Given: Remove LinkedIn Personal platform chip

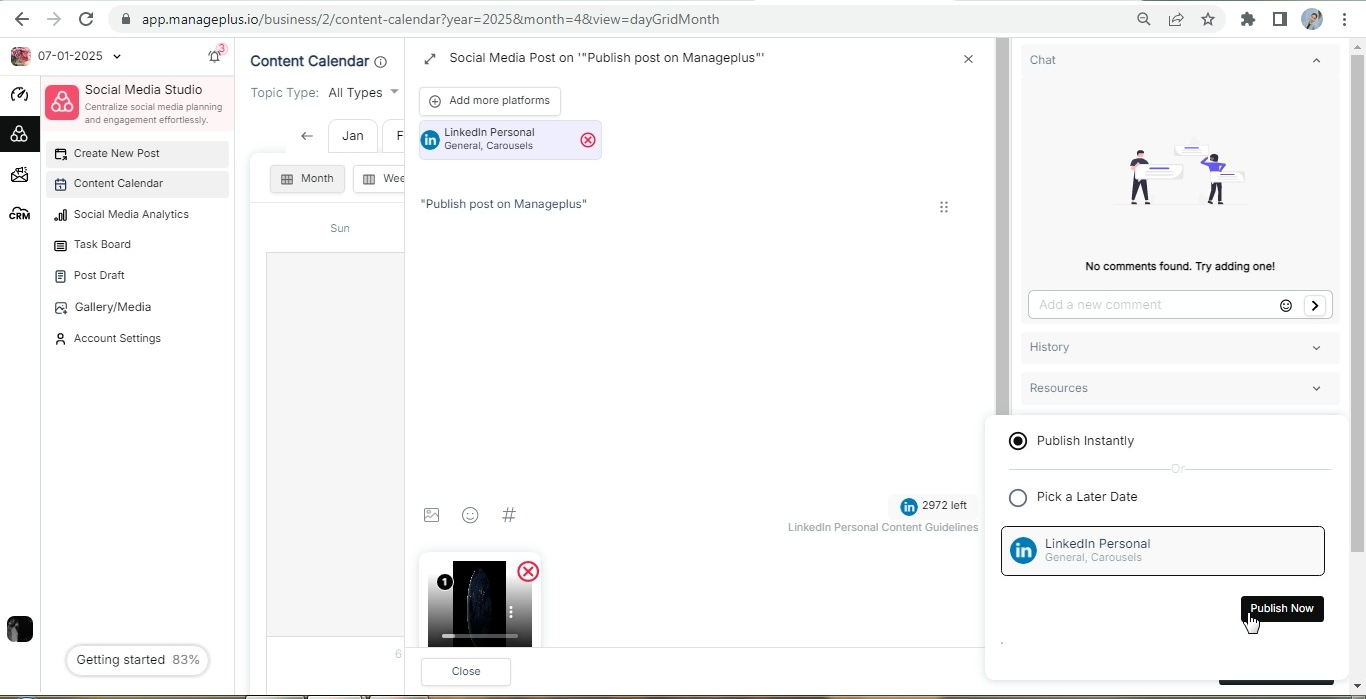Looking at the screenshot, I should tap(588, 140).
